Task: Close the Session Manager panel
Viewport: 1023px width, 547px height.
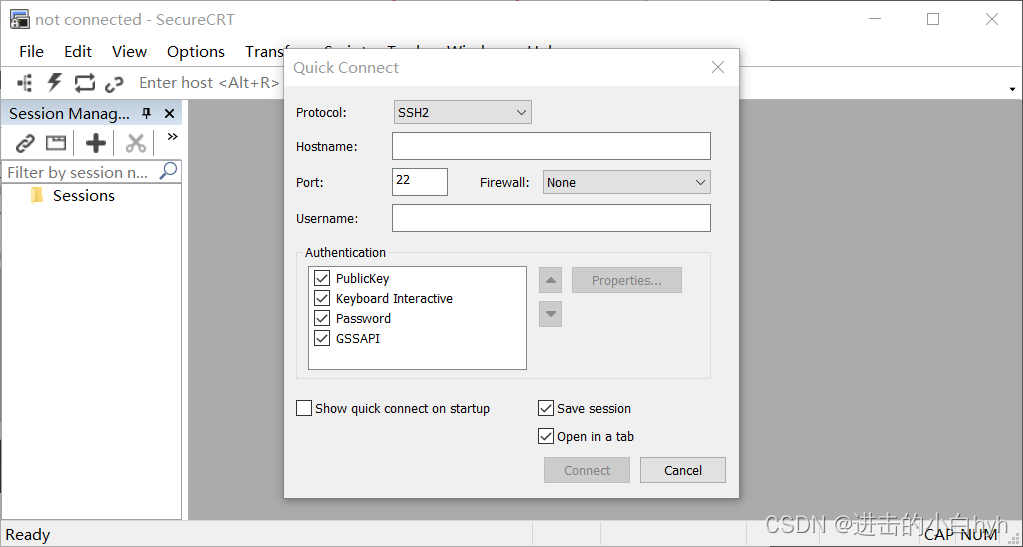Action: [170, 114]
